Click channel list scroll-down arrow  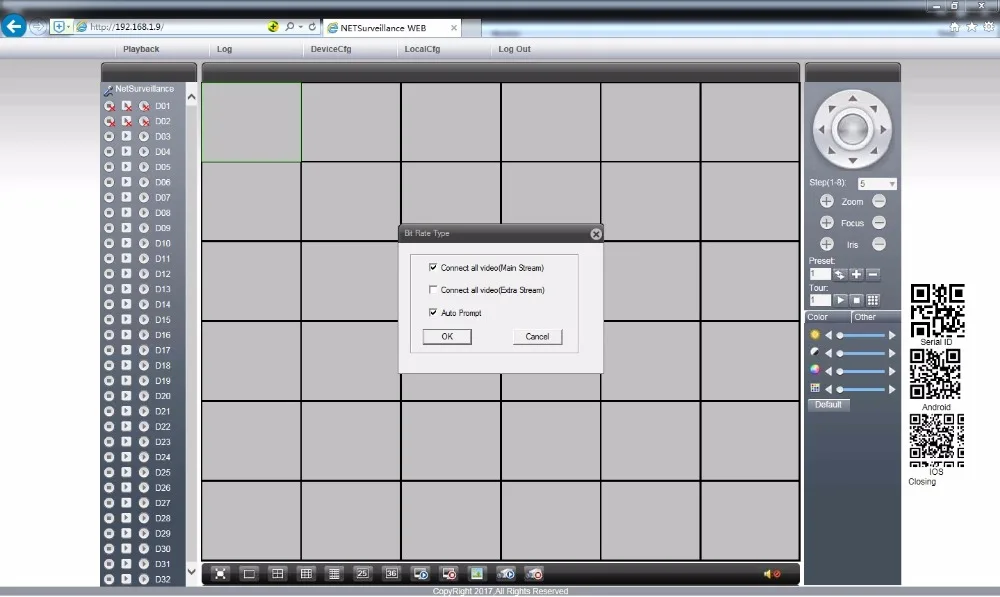click(191, 571)
